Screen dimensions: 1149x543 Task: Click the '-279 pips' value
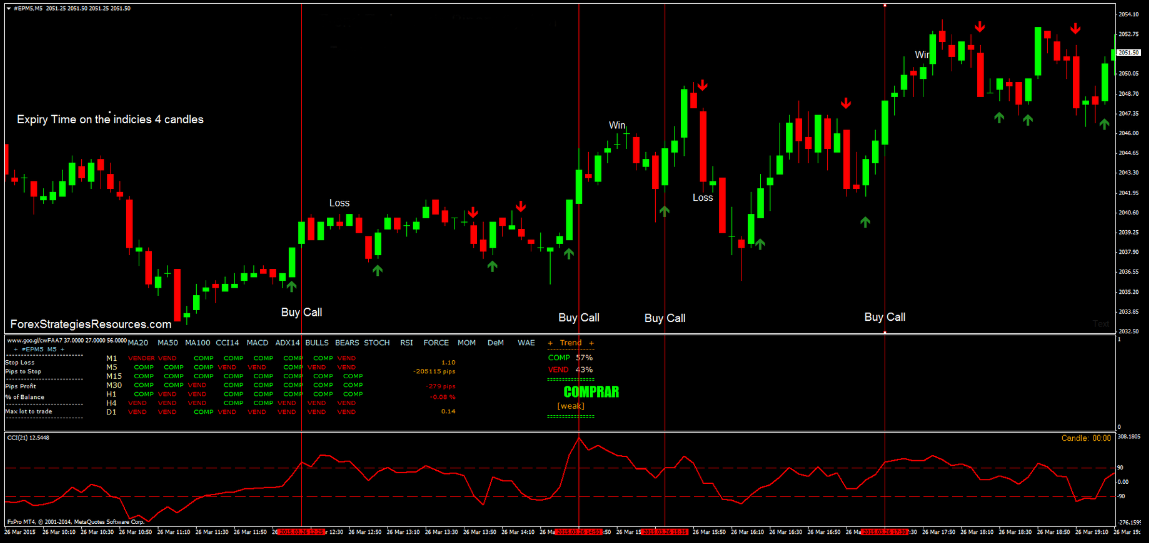[441, 385]
